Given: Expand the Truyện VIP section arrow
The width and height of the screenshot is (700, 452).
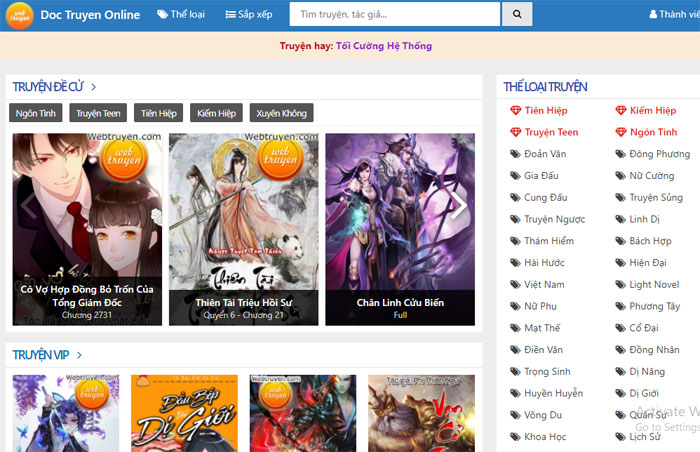Looking at the screenshot, I should pos(79,355).
